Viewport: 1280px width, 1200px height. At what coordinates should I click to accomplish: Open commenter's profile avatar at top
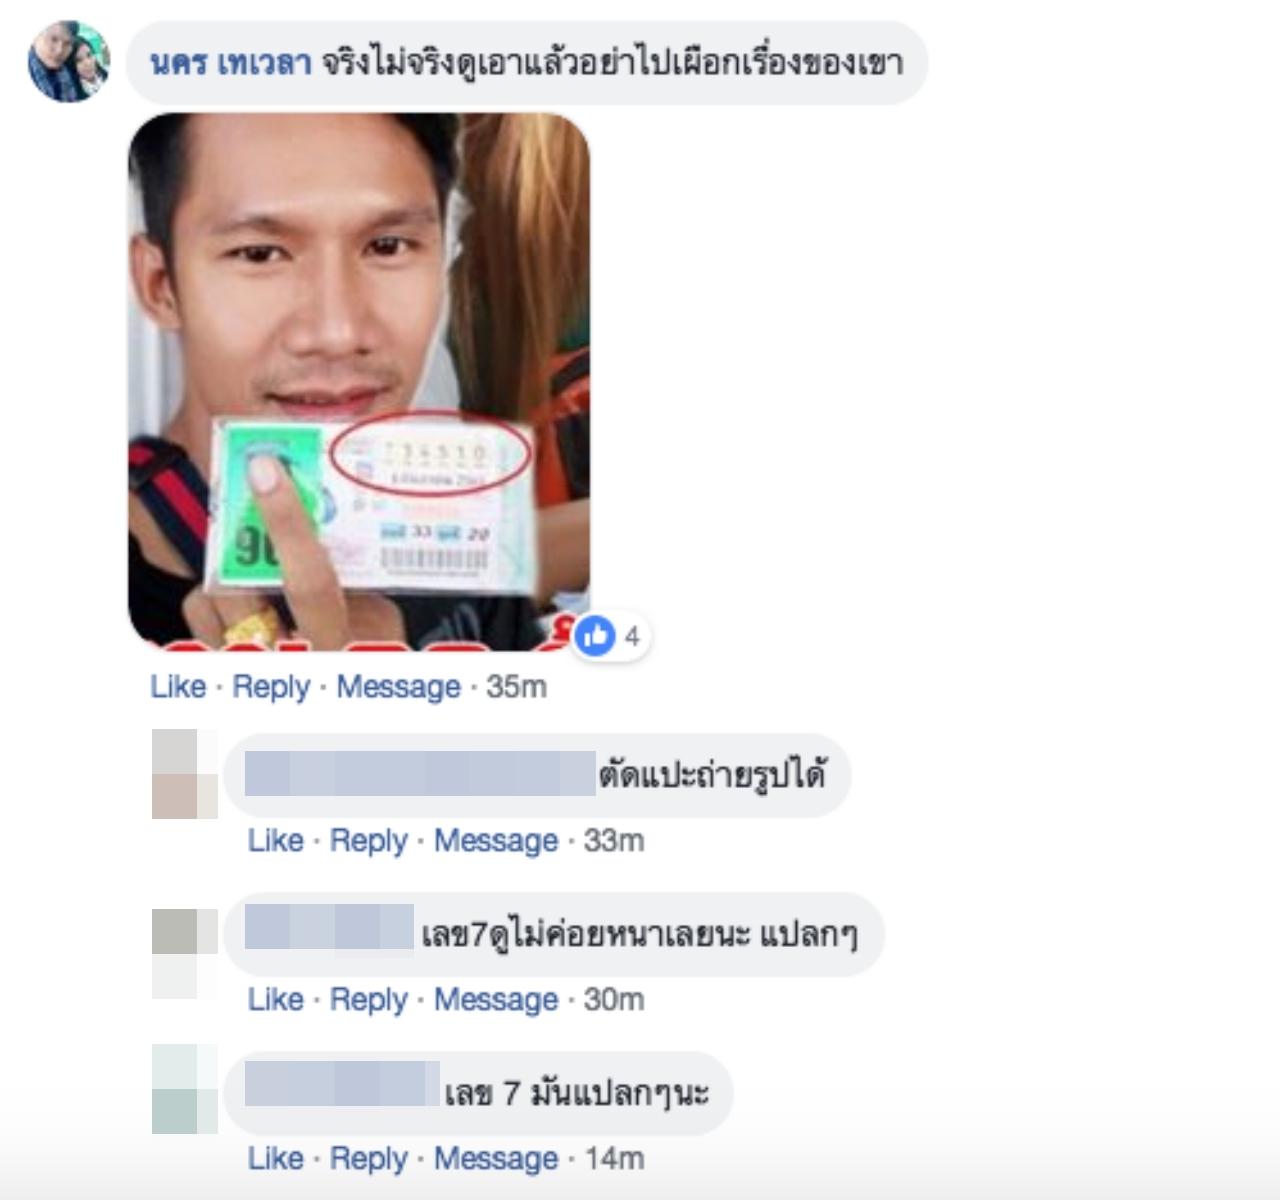click(x=69, y=62)
